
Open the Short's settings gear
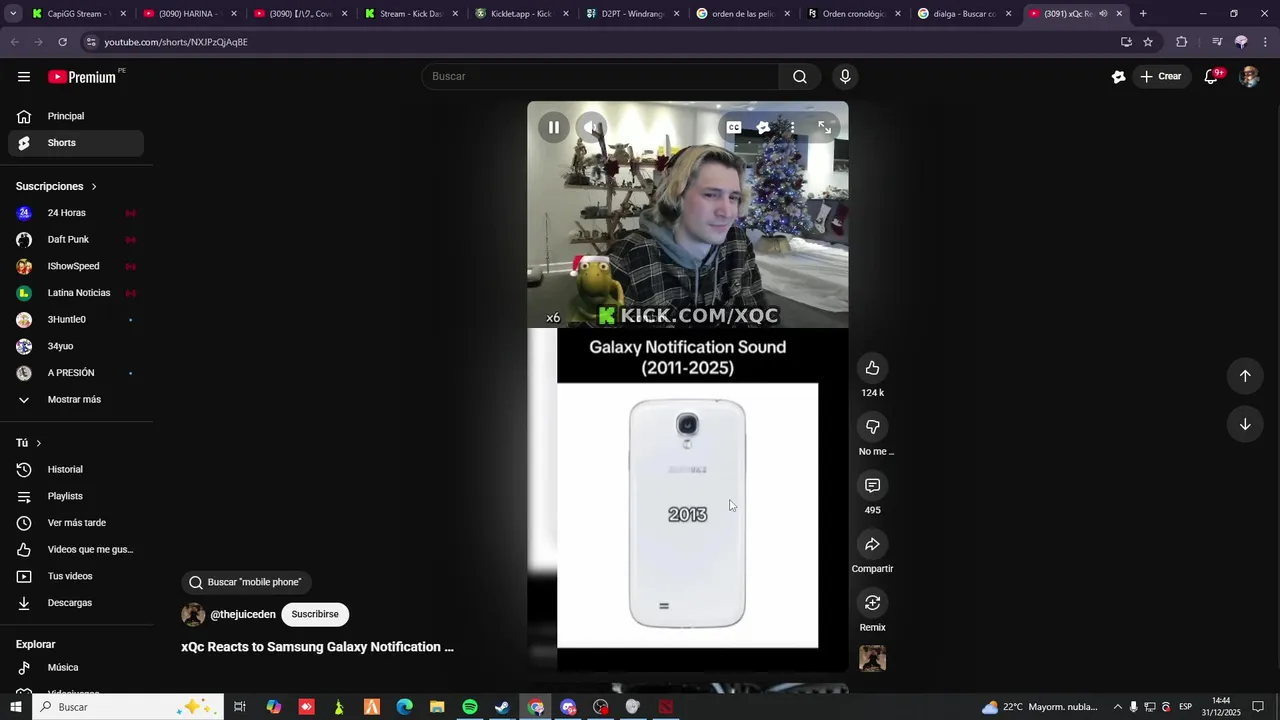(x=763, y=128)
